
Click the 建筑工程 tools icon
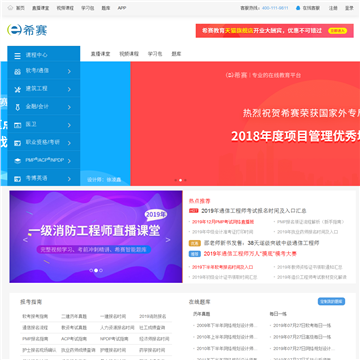(18, 89)
